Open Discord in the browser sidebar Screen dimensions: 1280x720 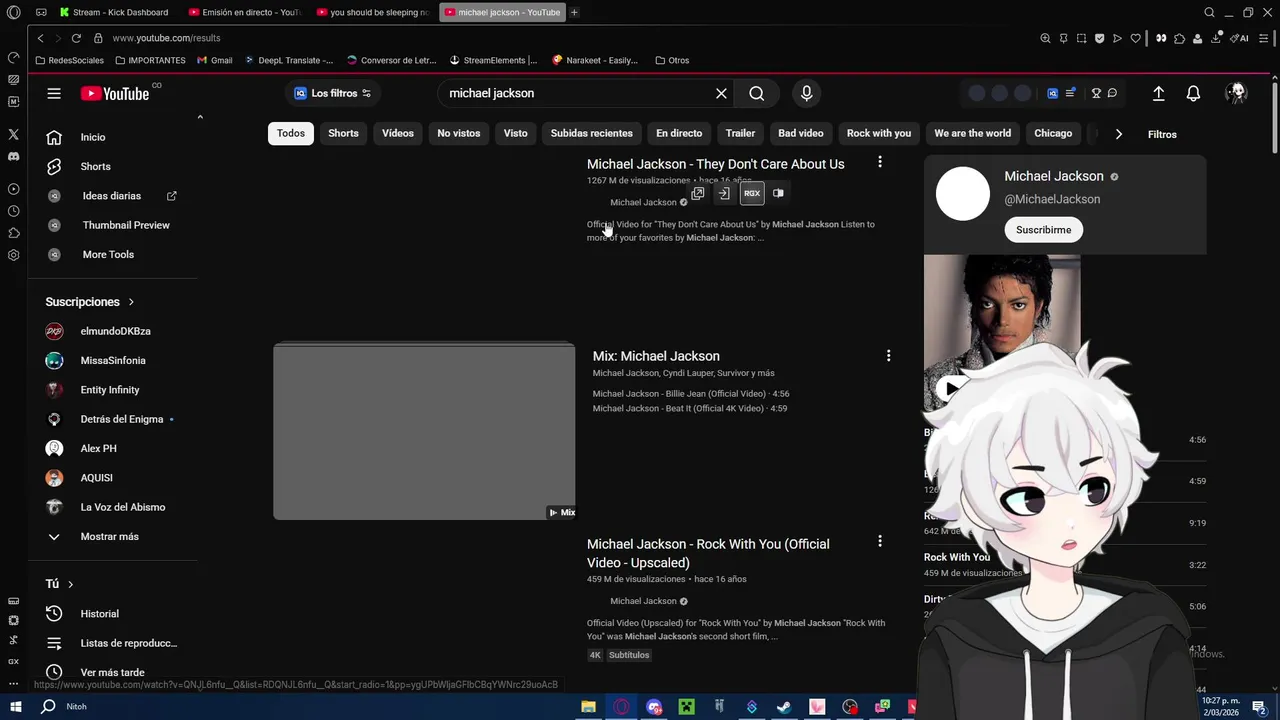(x=13, y=156)
